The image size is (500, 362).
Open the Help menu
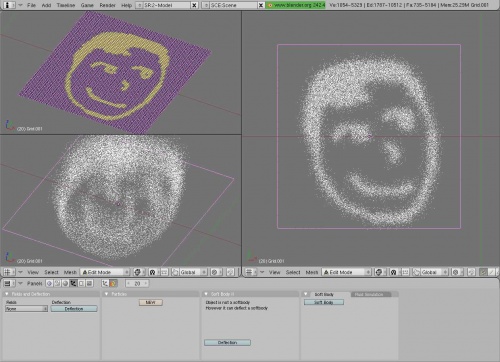(x=126, y=5)
